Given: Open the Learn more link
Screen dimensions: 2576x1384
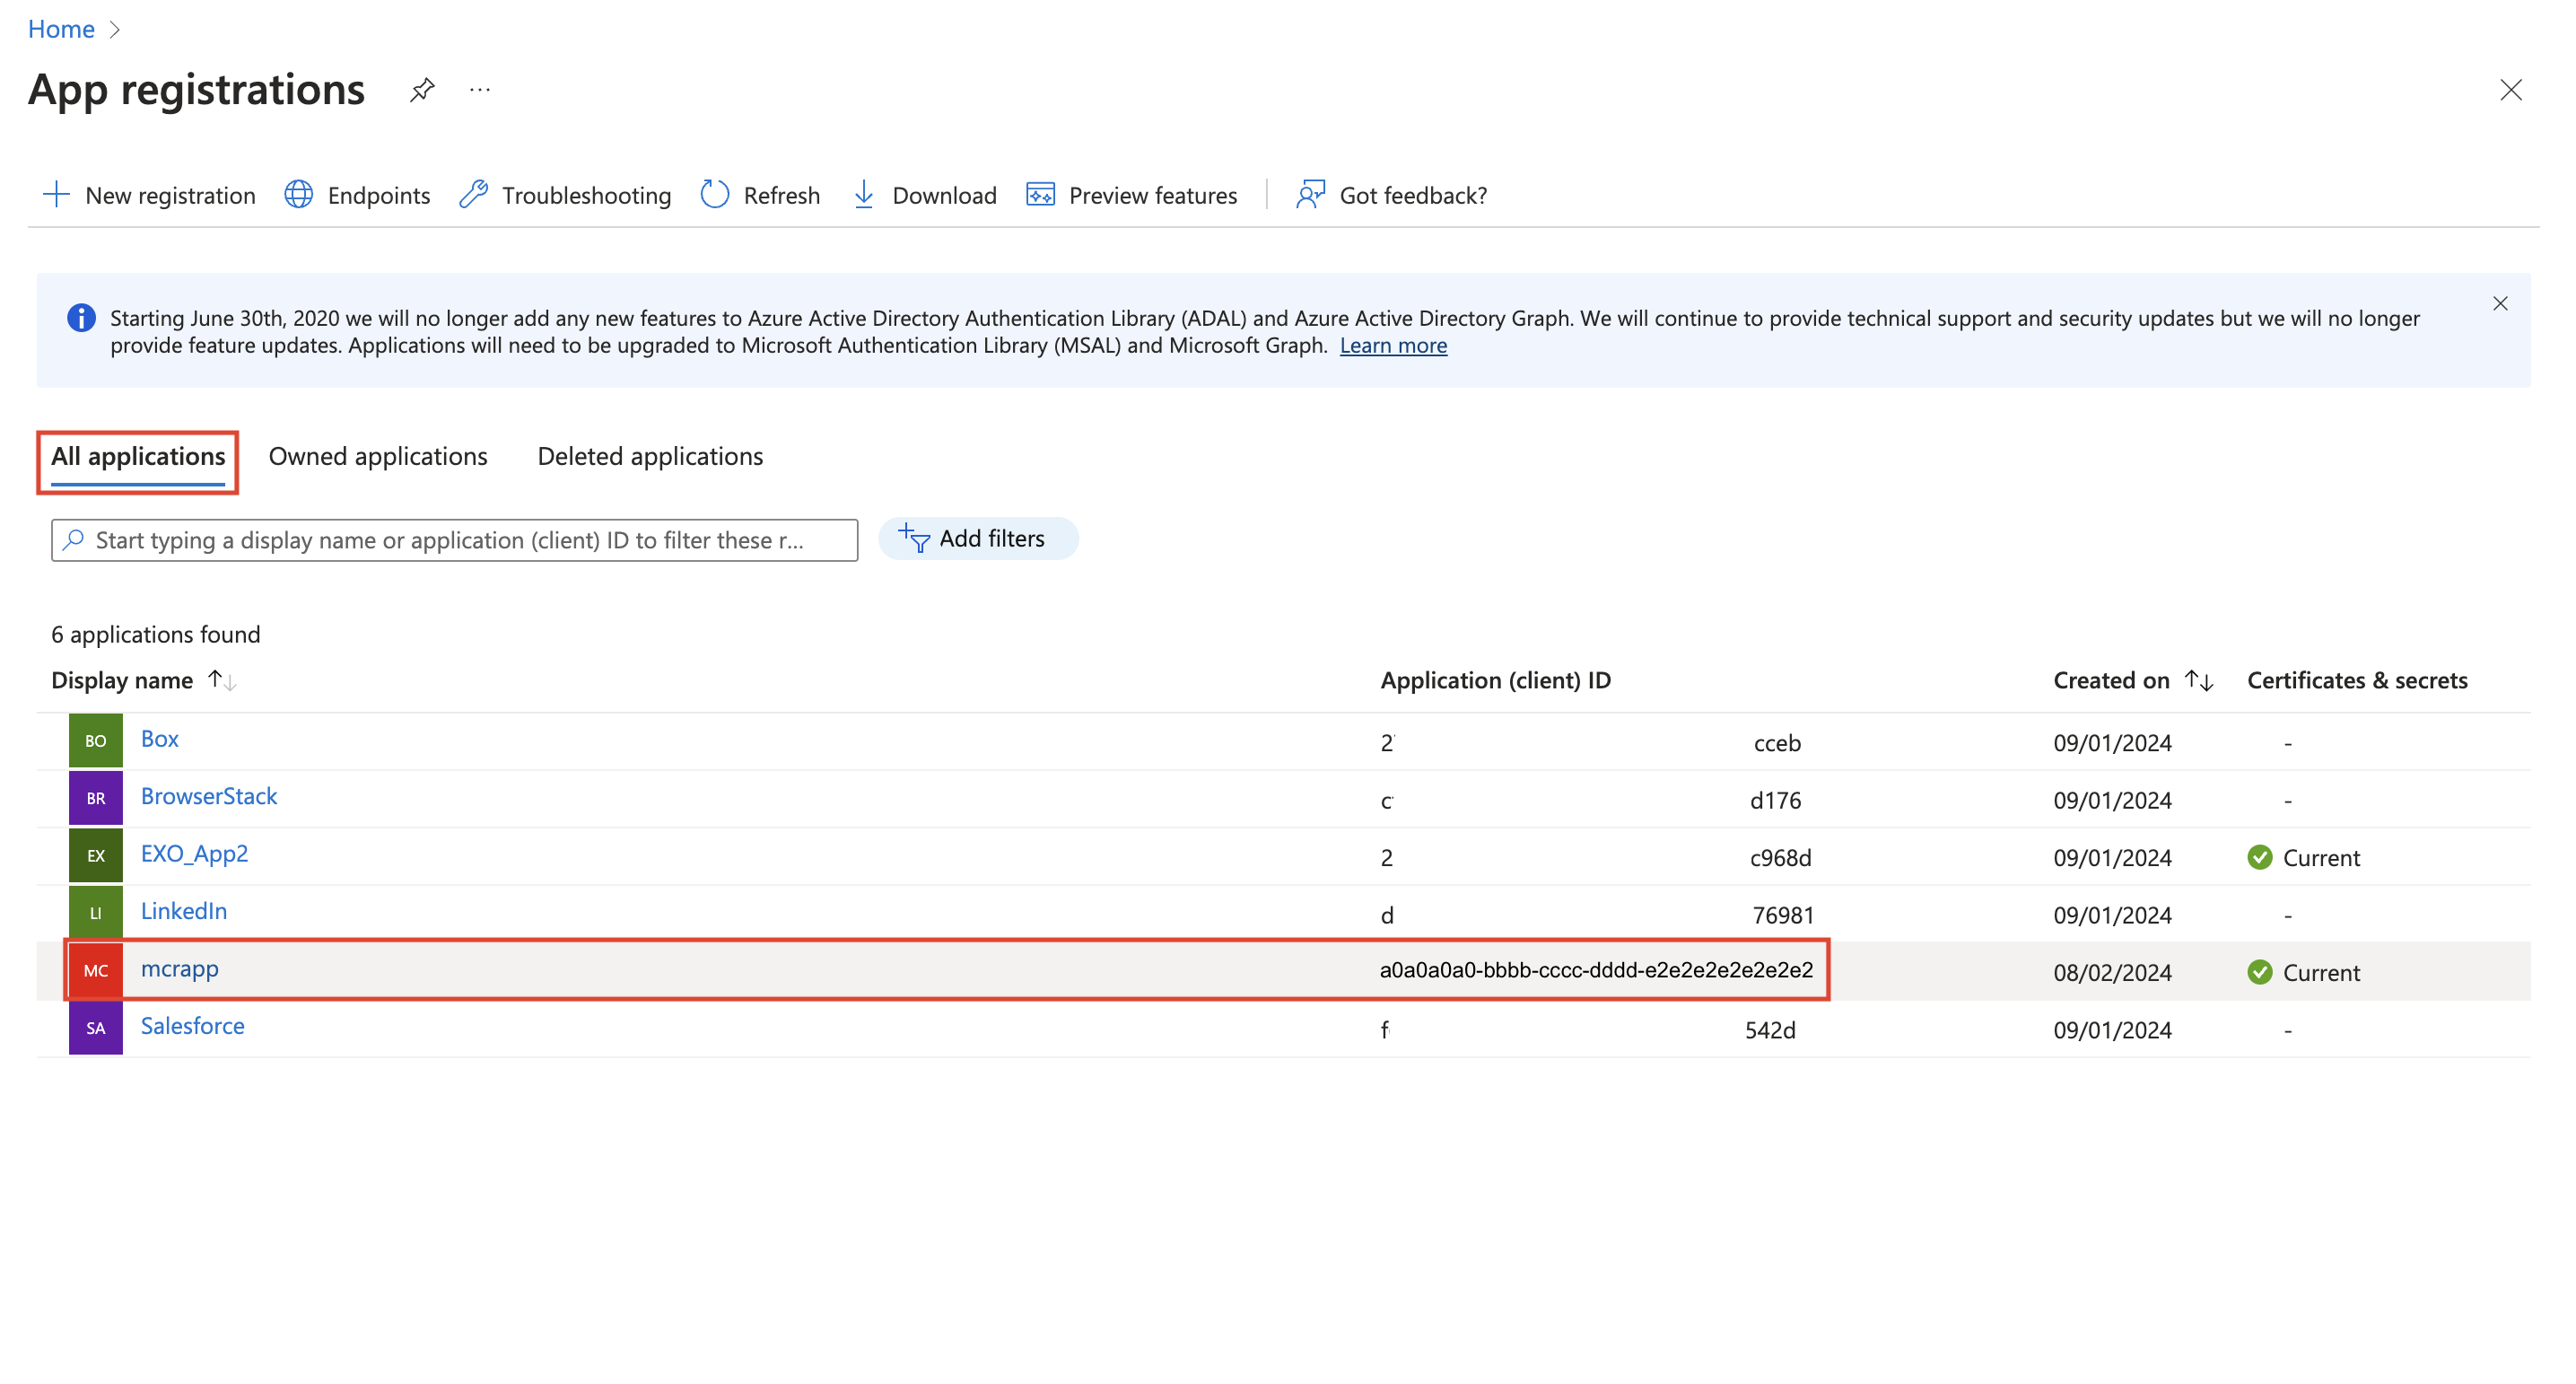Looking at the screenshot, I should coord(1393,345).
